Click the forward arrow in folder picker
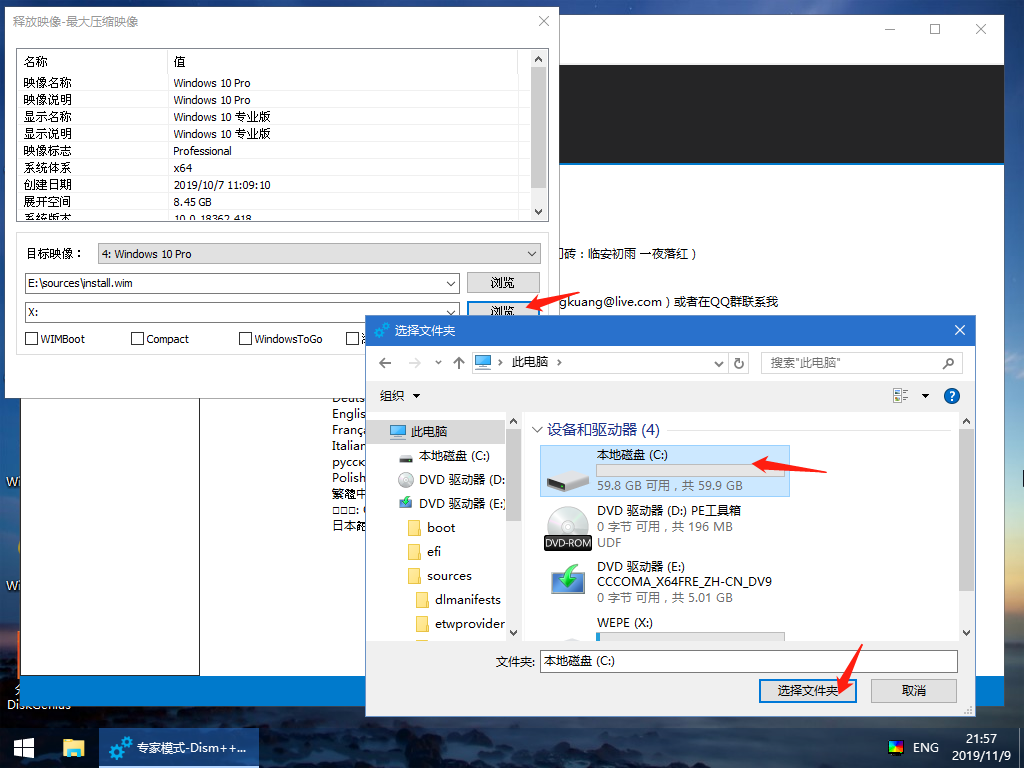This screenshot has width=1024, height=768. tap(414, 363)
